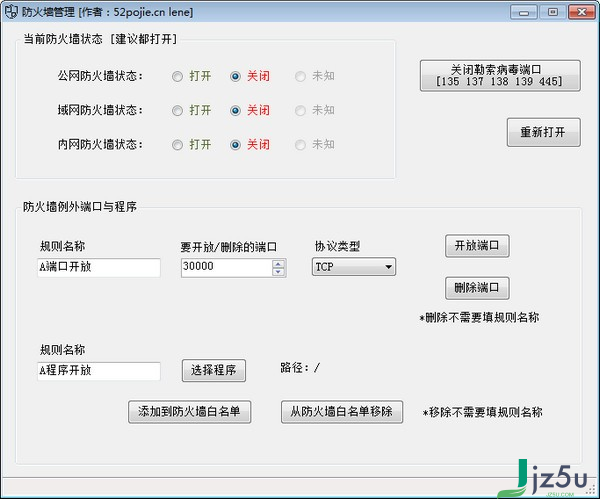Viewport: 600px width, 499px height.
Task: Click 当前防火墙状态 group title
Action: pos(101,39)
